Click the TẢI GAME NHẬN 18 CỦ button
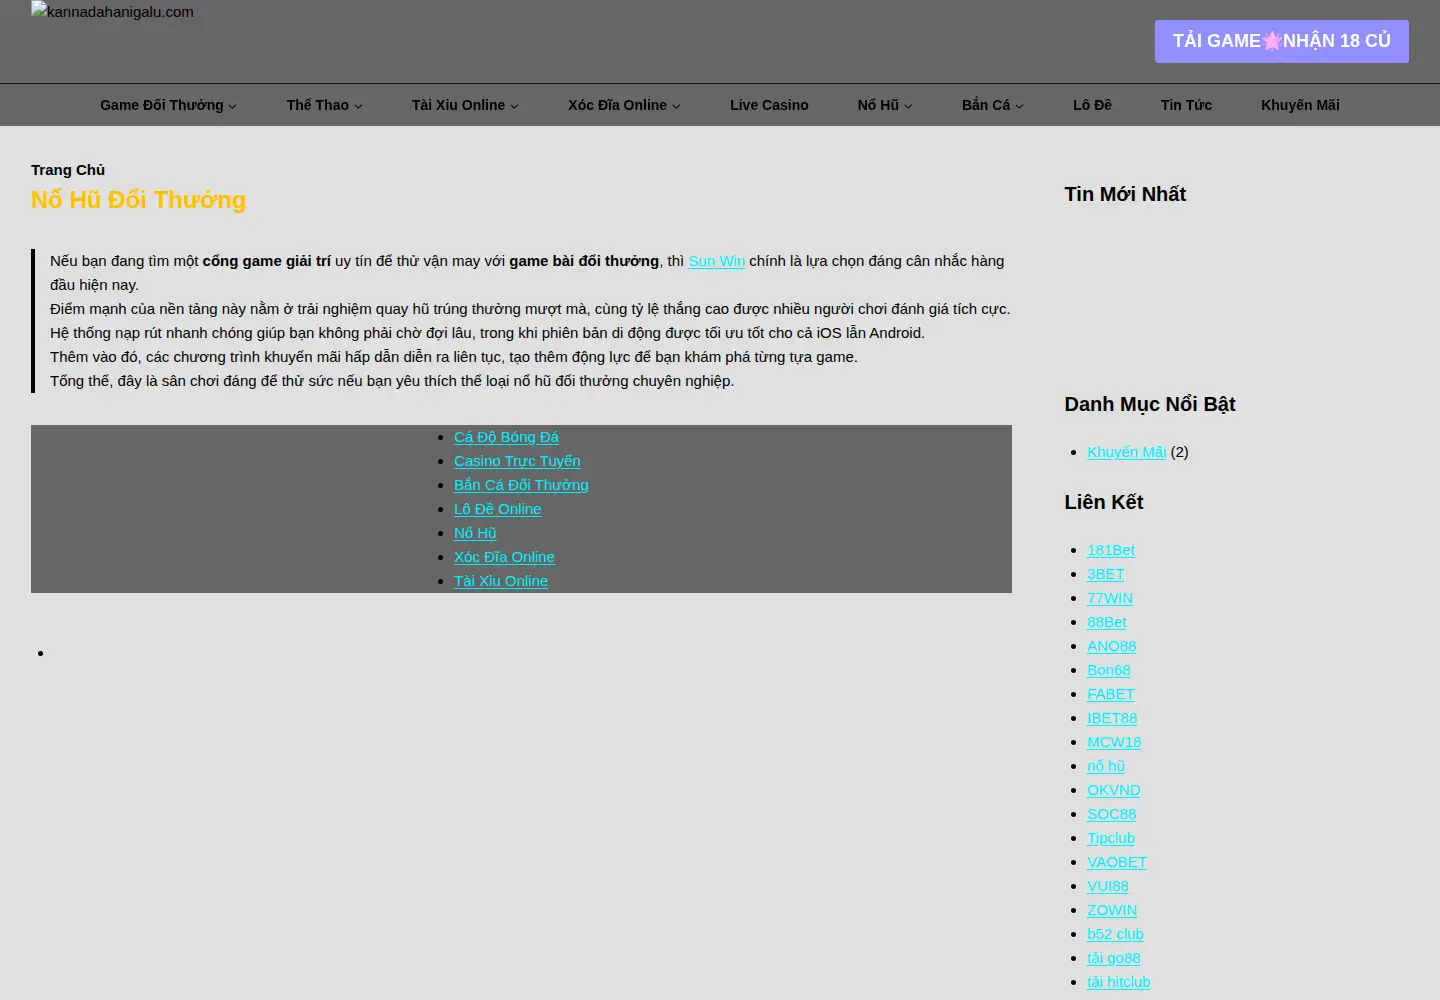The image size is (1440, 1000). coord(1281,41)
